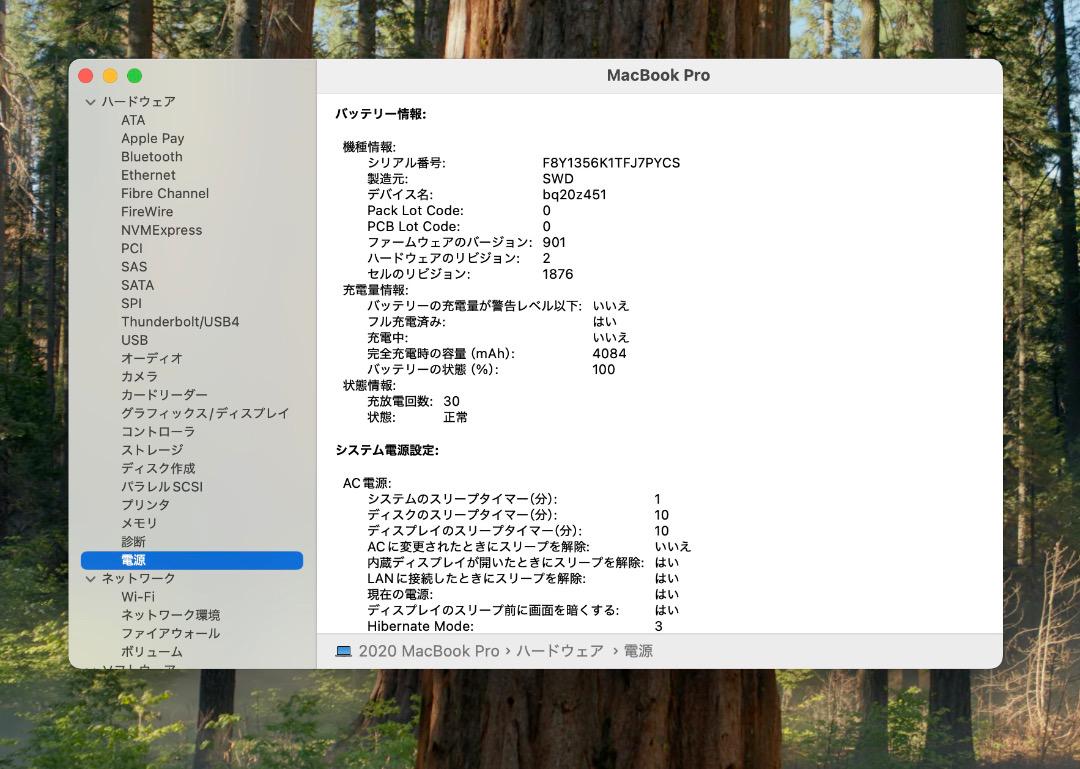This screenshot has width=1080, height=769.
Task: Select SATA in the sidebar
Action: pos(137,285)
